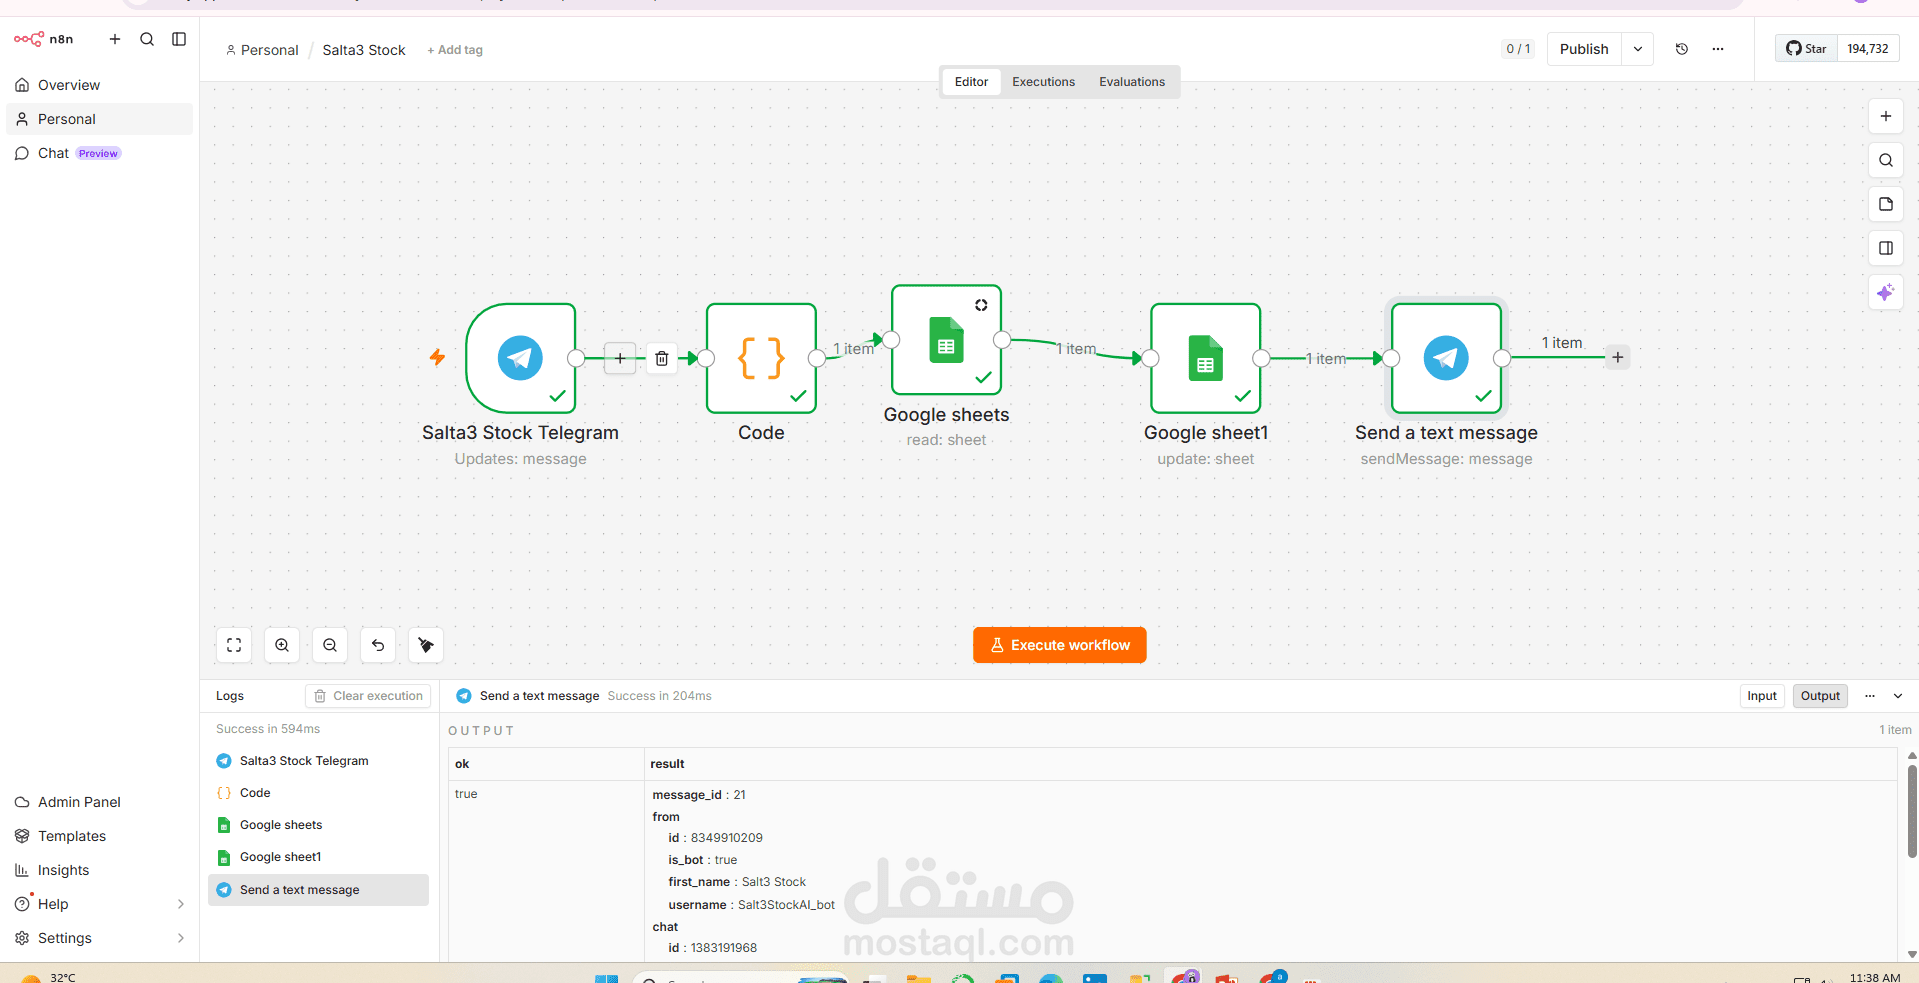
Task: Add node using canvas plus button
Action: point(1886,116)
